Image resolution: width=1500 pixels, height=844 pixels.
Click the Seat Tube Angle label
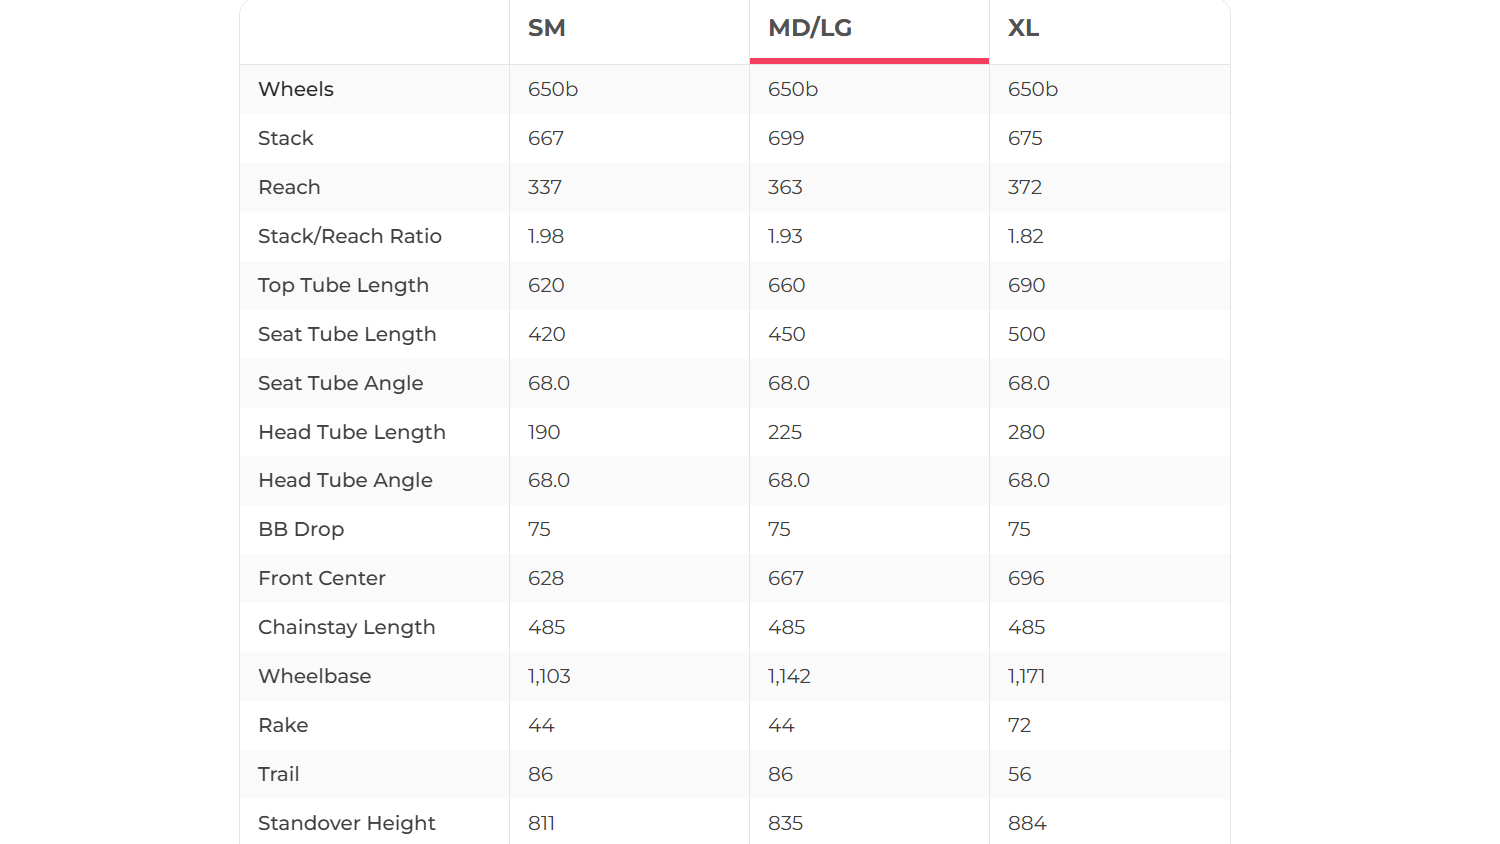click(341, 383)
